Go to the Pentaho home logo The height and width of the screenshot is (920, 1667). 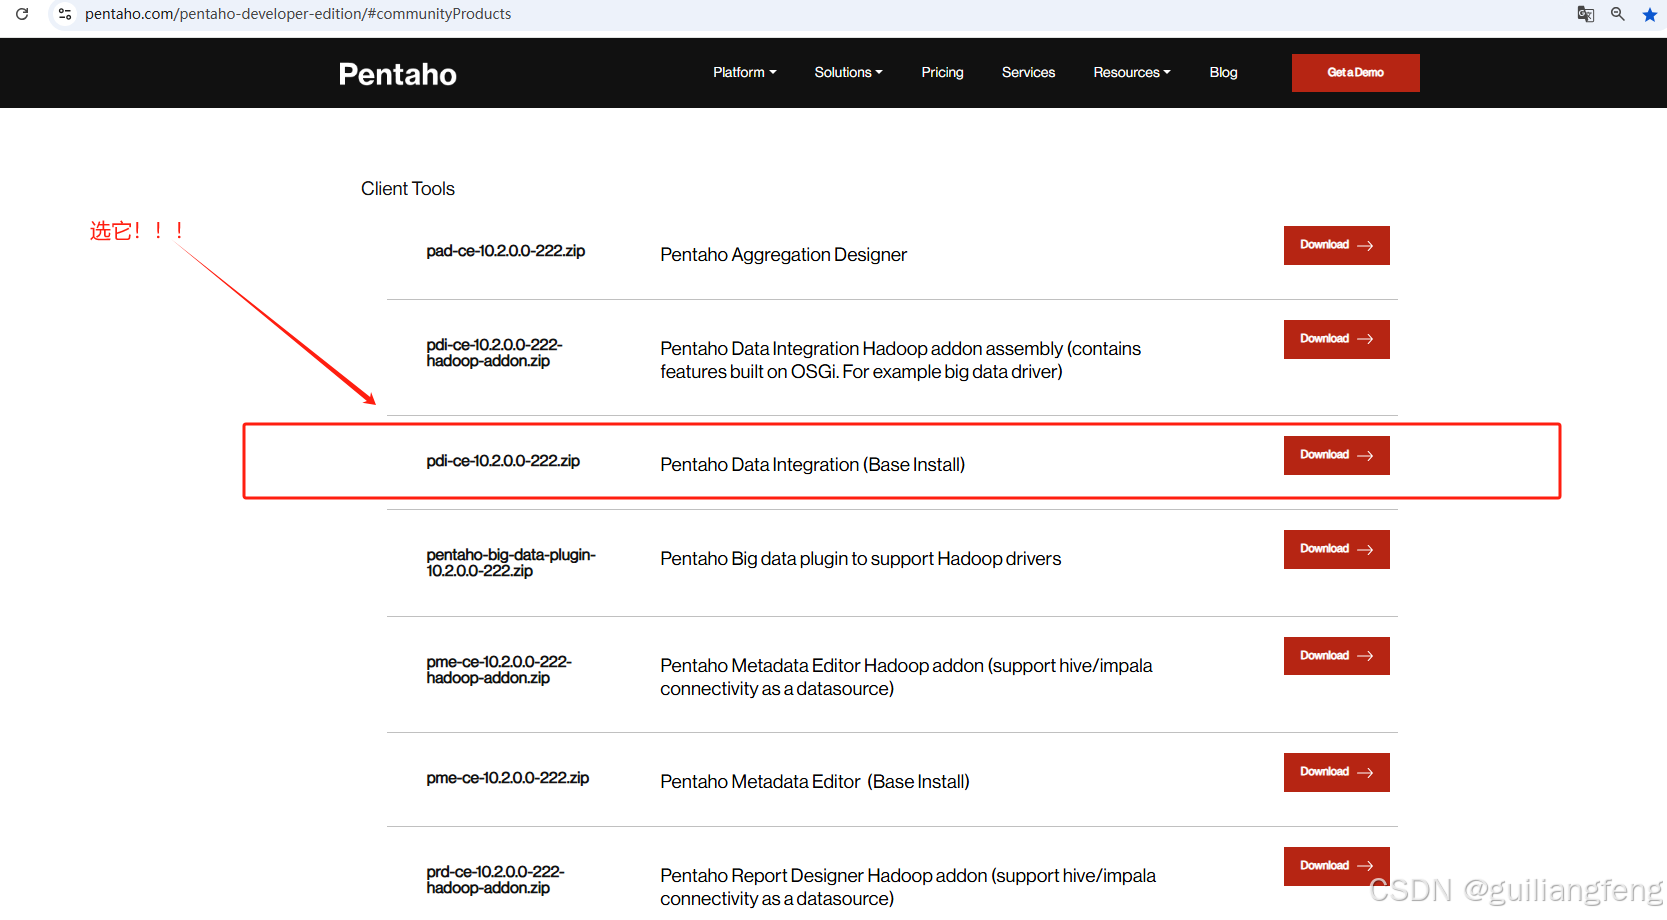pyautogui.click(x=397, y=74)
